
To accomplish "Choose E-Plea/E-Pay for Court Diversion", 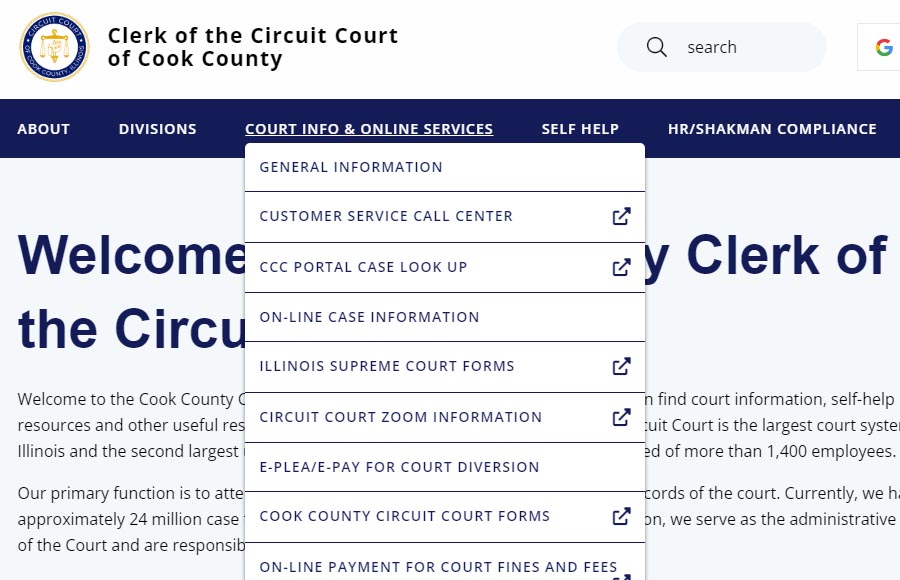I will 445,467.
